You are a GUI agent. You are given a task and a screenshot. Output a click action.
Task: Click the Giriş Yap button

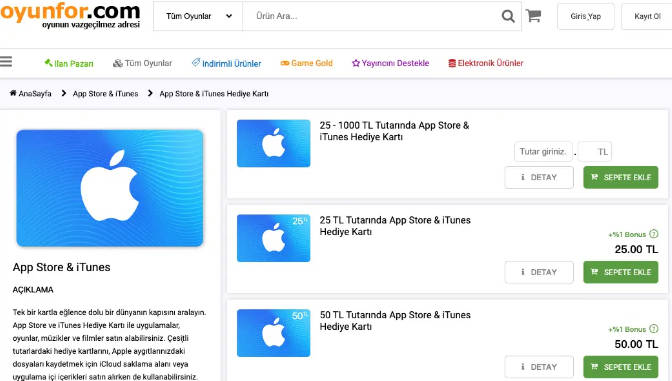pyautogui.click(x=585, y=16)
